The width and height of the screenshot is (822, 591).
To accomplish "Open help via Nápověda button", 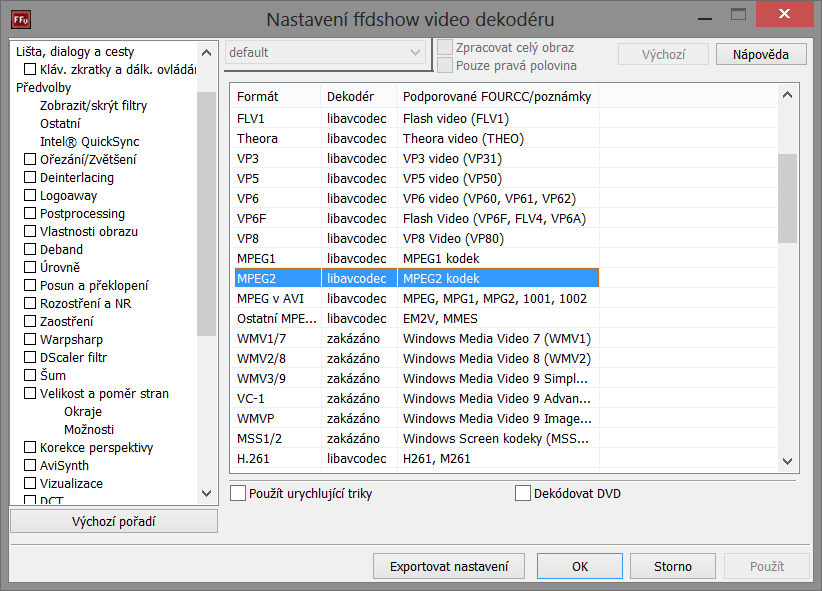I will (x=760, y=54).
